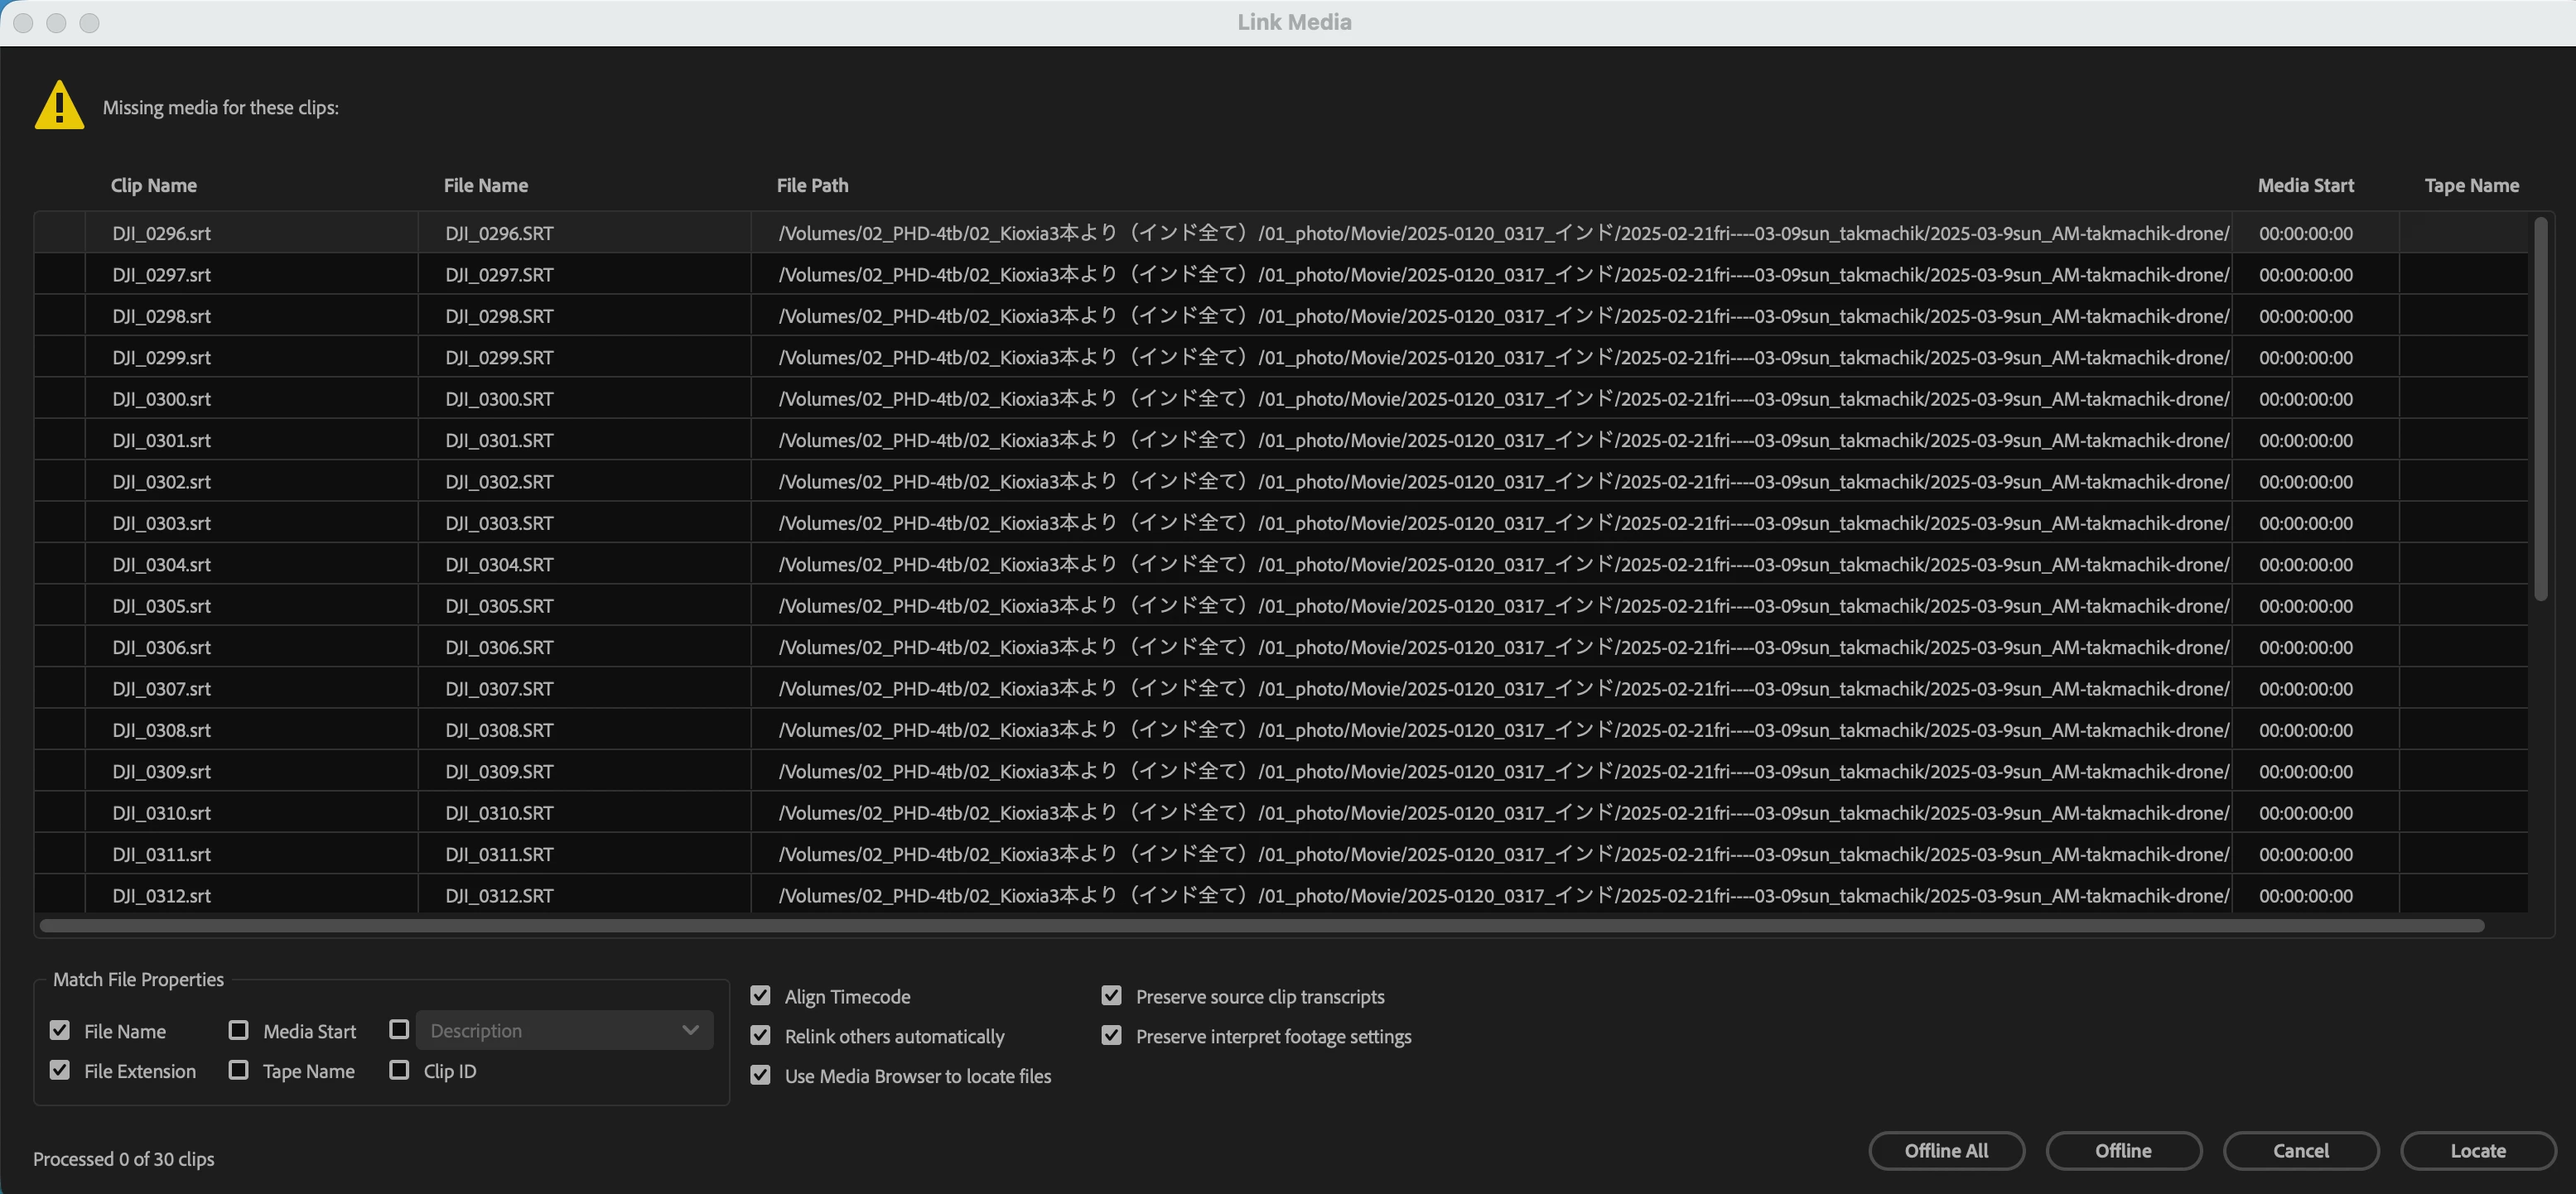Enable the checkbox beside the Description dropdown

399,1029
